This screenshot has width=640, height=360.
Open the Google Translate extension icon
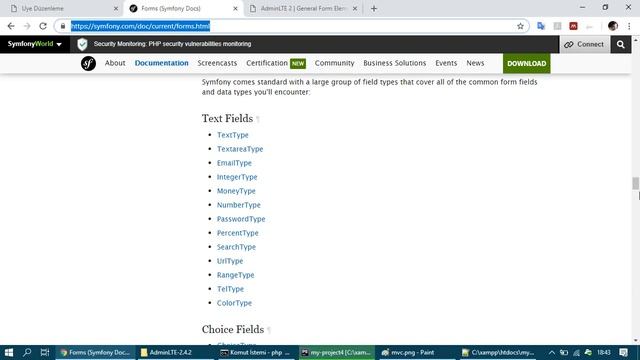[541, 26]
